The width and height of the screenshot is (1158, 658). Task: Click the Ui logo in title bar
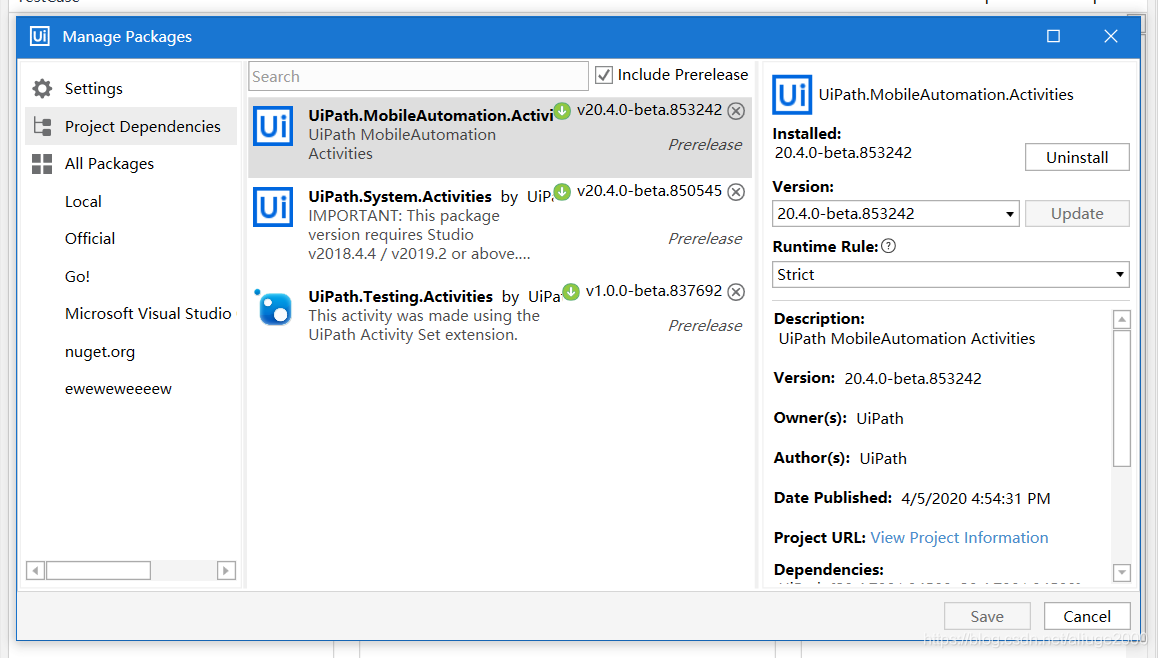[x=40, y=36]
